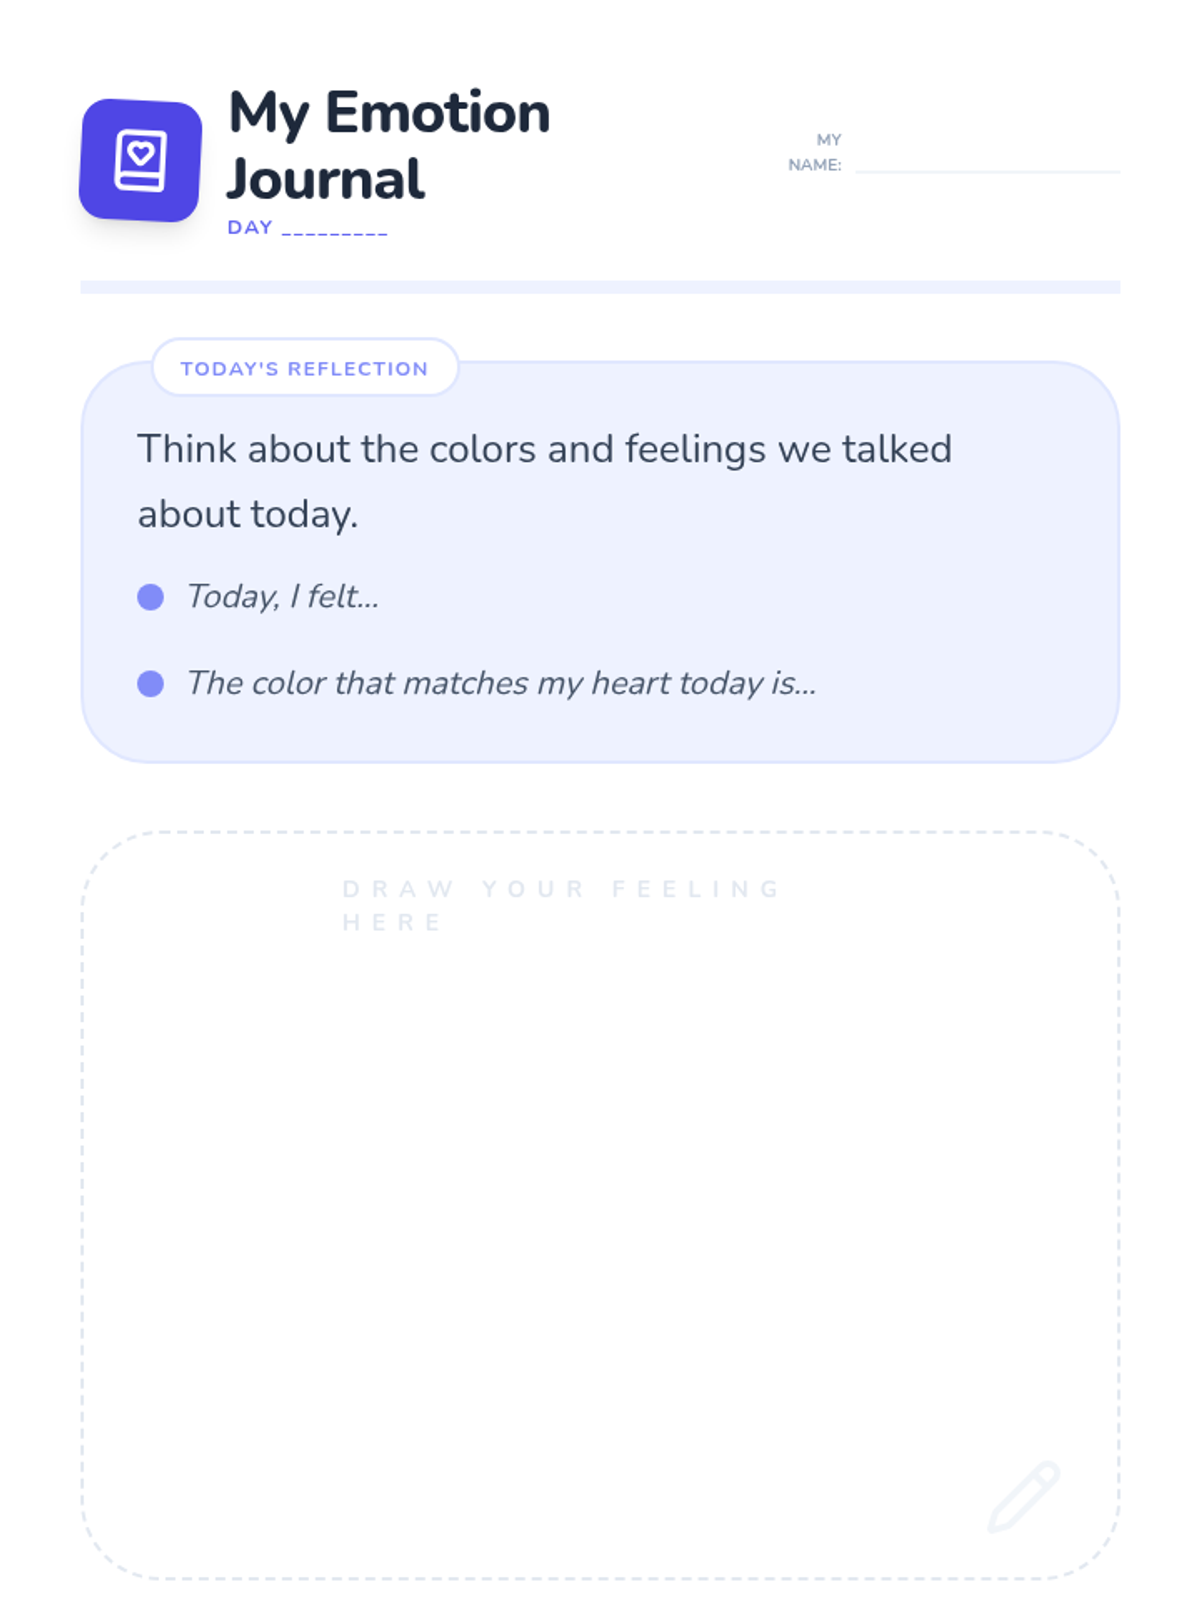Image resolution: width=1200 pixels, height=1600 pixels.
Task: Click the purple journal heart icon
Action: (x=141, y=160)
